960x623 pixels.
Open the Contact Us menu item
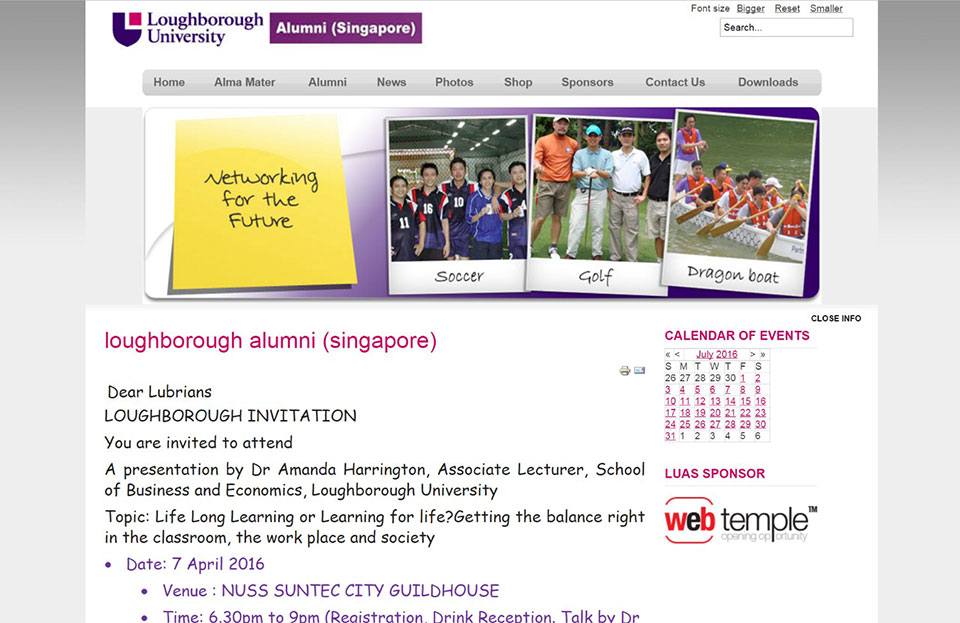coord(675,82)
